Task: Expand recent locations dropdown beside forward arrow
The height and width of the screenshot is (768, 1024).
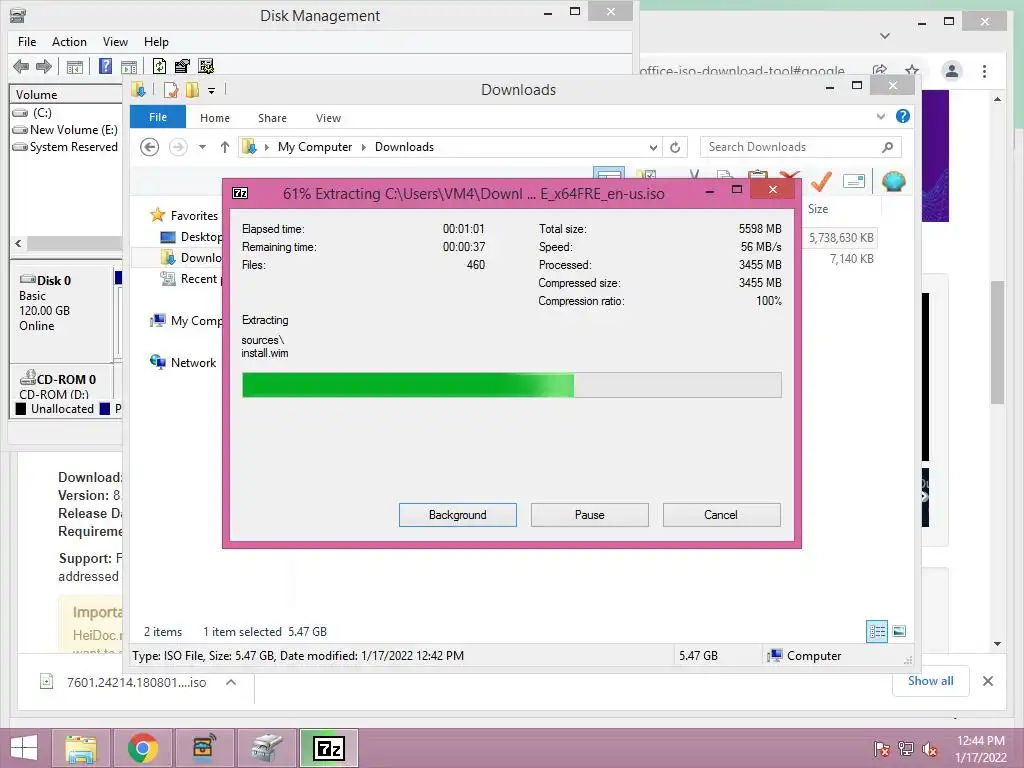Action: click(202, 147)
